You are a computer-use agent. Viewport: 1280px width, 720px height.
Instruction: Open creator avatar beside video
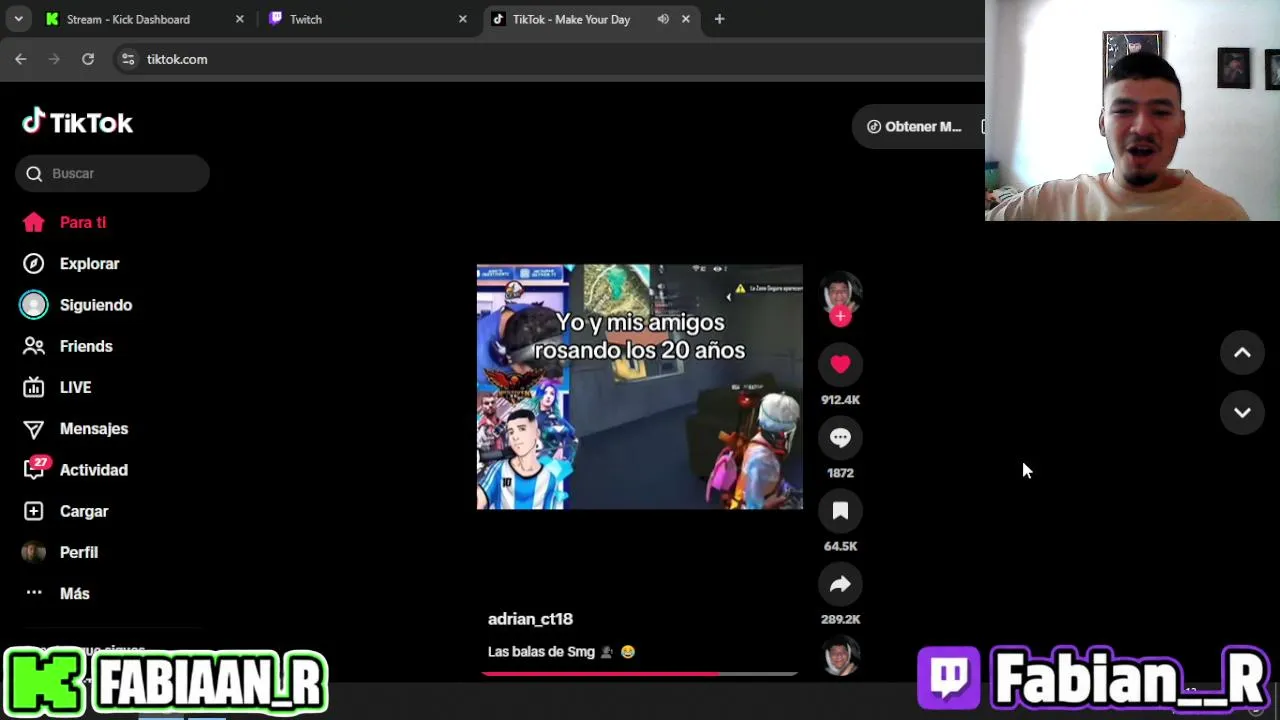click(x=840, y=293)
